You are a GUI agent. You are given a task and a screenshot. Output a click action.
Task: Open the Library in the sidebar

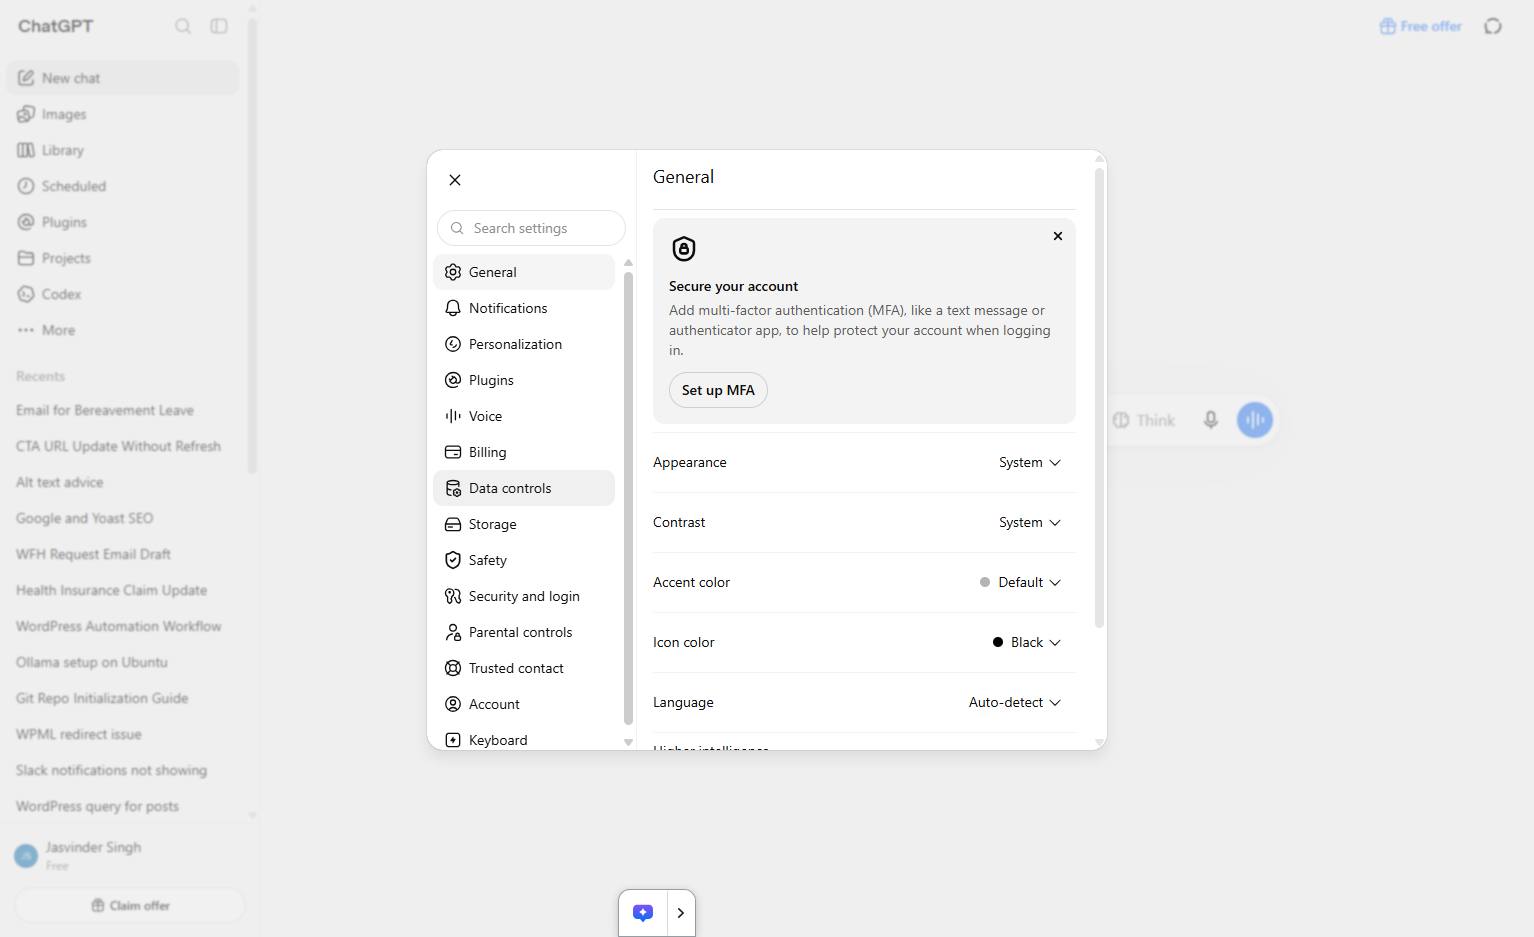click(x=122, y=150)
